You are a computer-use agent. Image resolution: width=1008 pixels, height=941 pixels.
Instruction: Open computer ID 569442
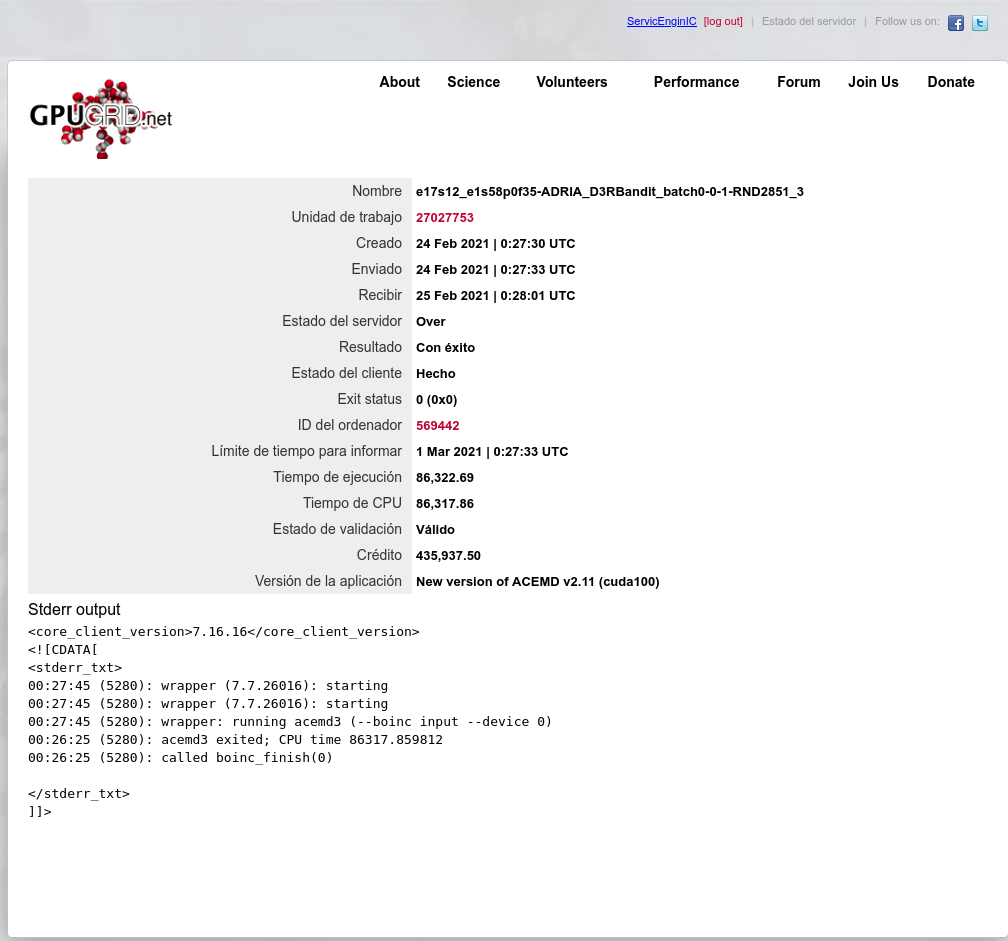[437, 425]
